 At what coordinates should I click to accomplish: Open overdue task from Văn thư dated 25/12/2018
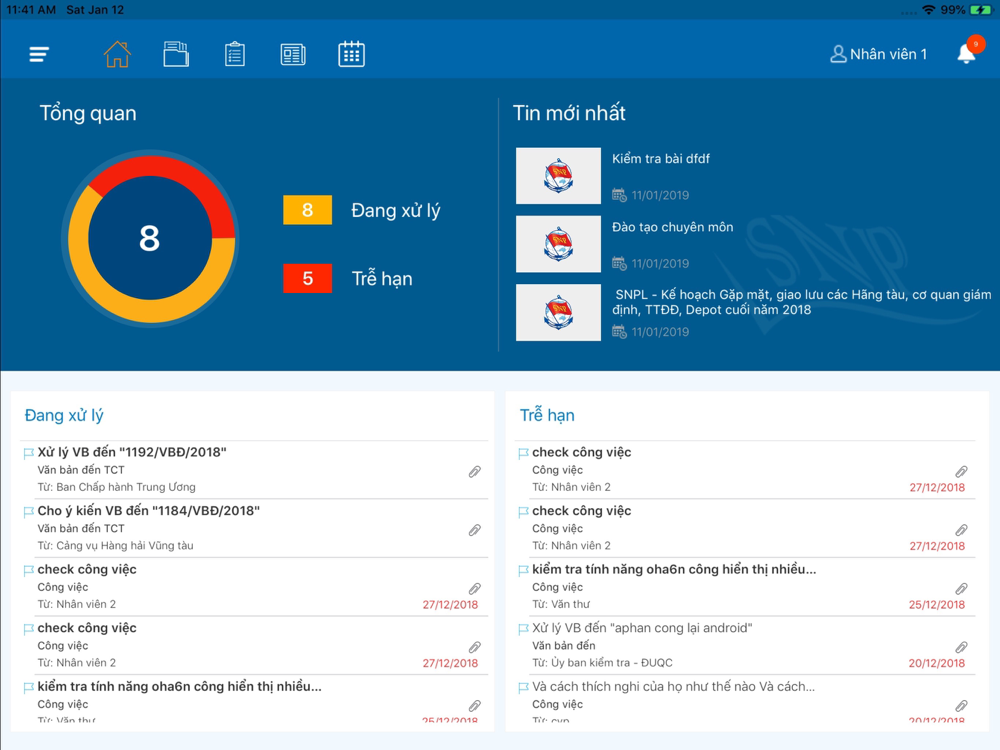pos(745,587)
